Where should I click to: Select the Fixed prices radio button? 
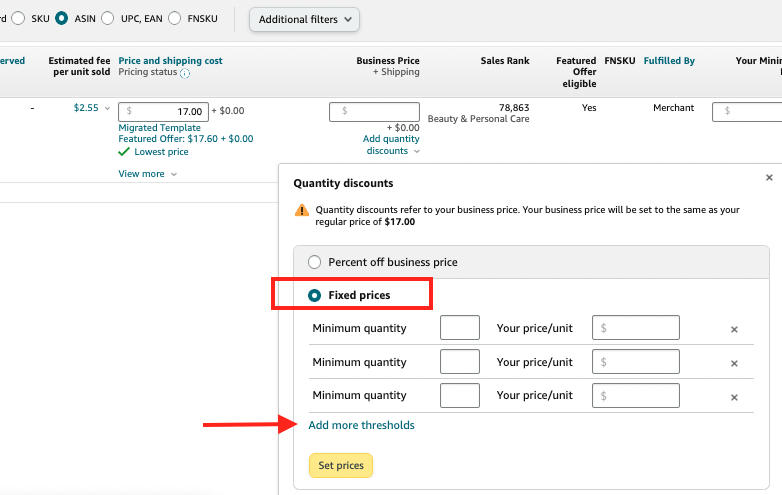click(315, 296)
